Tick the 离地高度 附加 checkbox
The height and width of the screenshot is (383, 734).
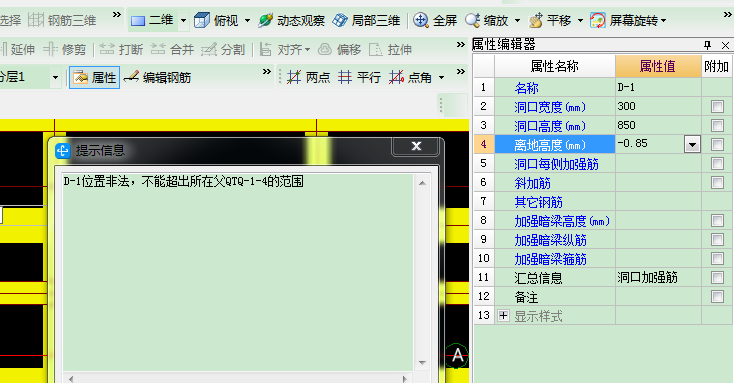(x=717, y=145)
